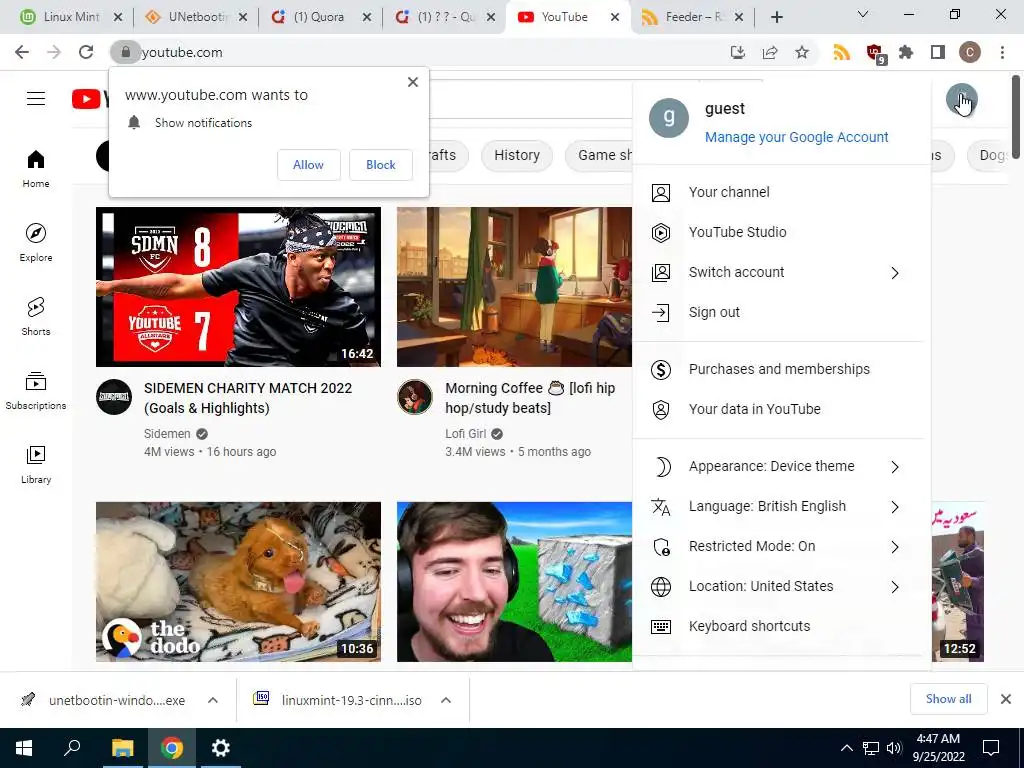Image resolution: width=1024 pixels, height=768 pixels.
Task: Open unetbootin download options chevron
Action: coord(213,700)
